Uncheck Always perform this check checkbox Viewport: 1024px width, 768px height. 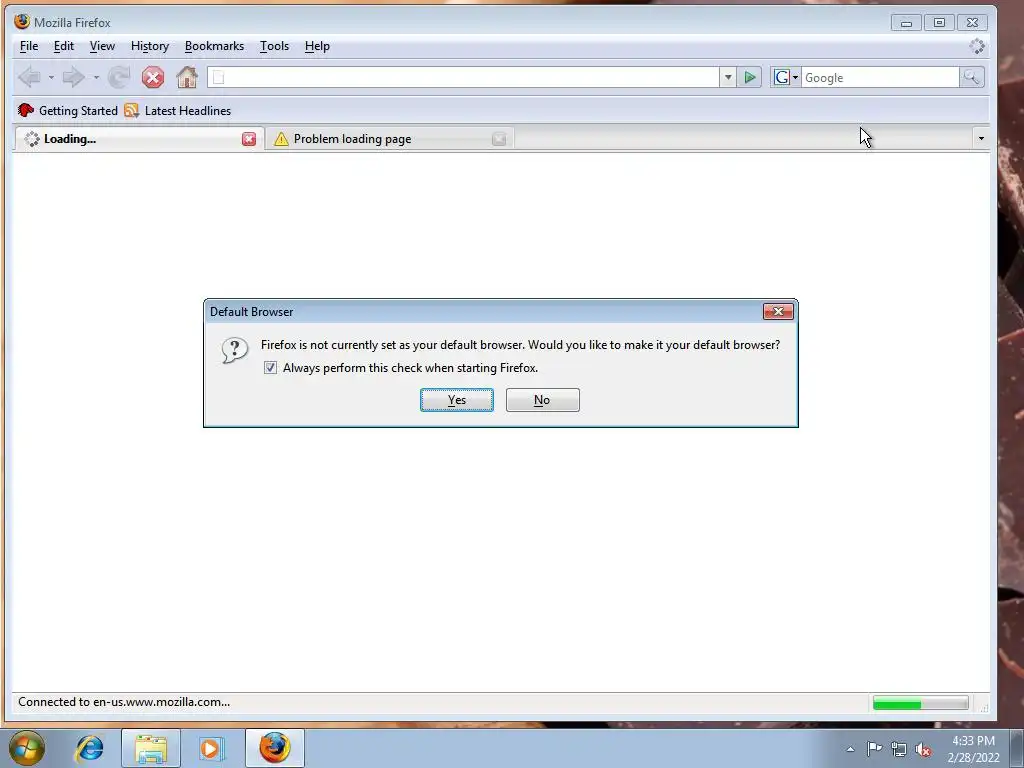270,368
